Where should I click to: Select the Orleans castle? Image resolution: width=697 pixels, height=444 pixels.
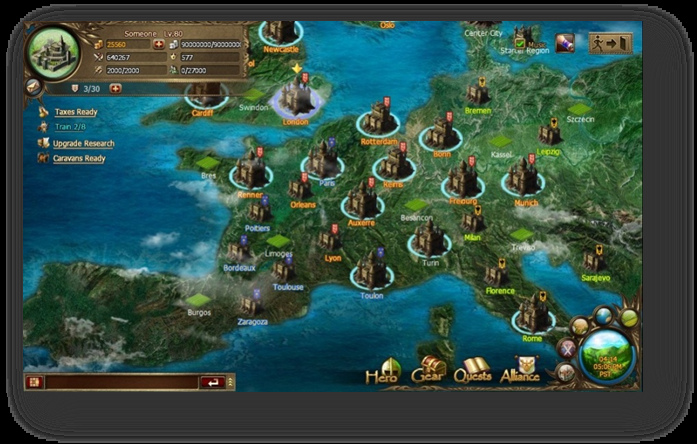[x=300, y=188]
